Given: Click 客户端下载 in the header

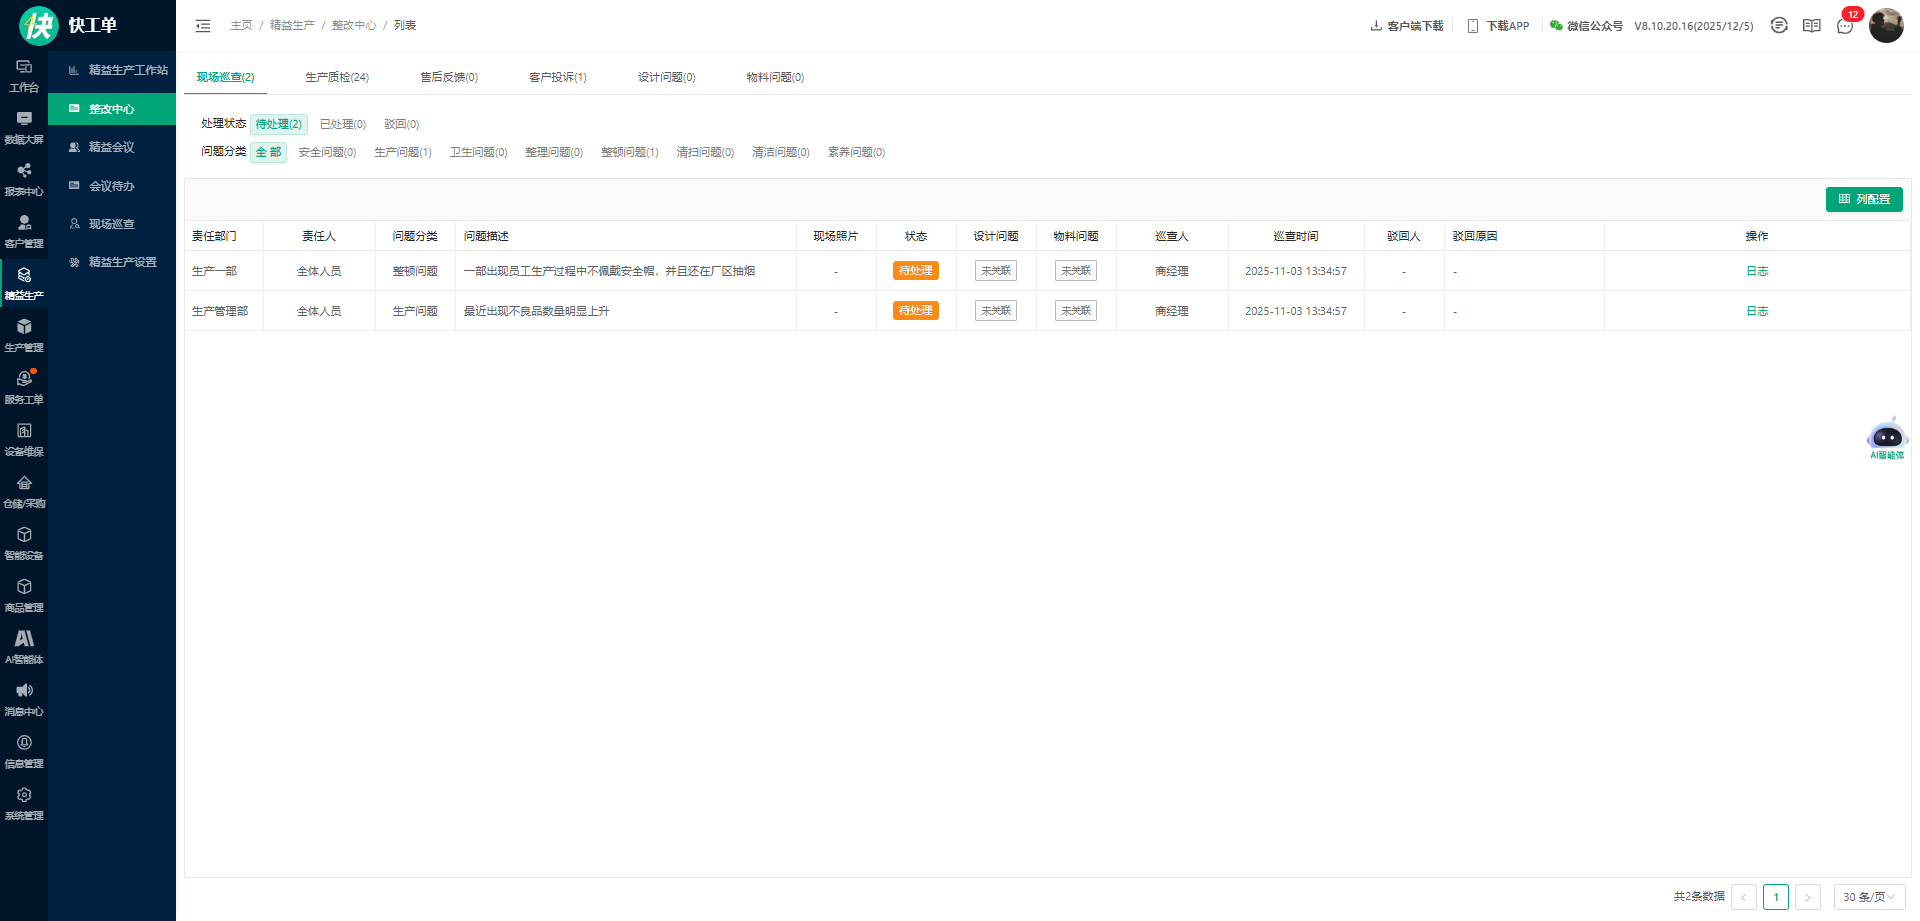Looking at the screenshot, I should pyautogui.click(x=1406, y=26).
